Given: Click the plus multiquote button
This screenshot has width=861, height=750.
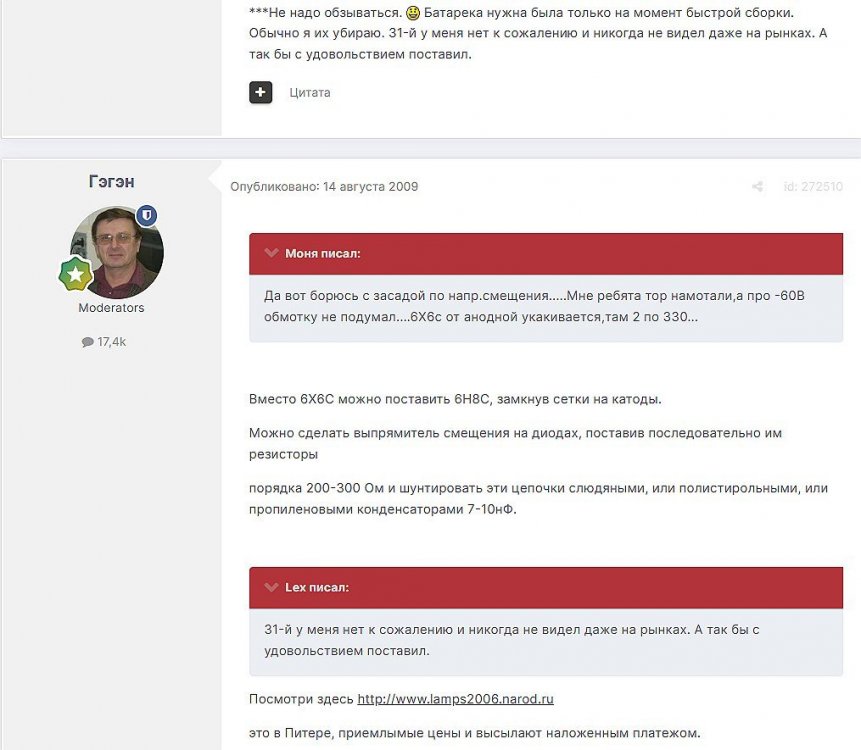Looking at the screenshot, I should (260, 92).
